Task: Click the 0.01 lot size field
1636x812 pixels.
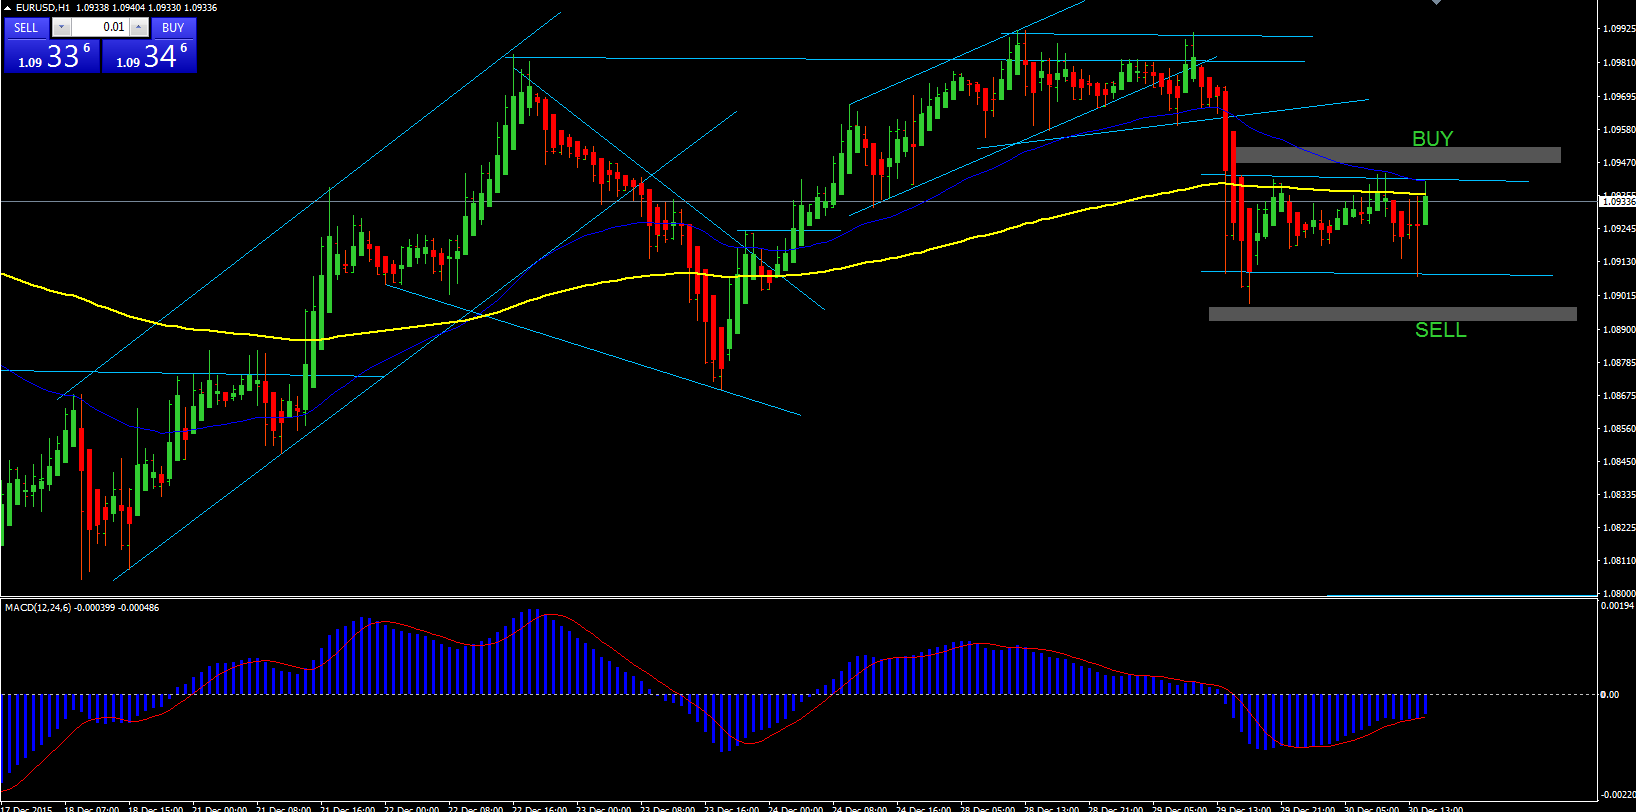Action: [x=101, y=27]
